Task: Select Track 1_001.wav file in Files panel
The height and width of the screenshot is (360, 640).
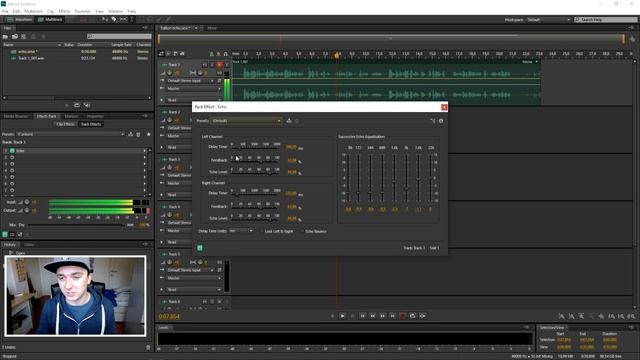Action: pos(31,58)
